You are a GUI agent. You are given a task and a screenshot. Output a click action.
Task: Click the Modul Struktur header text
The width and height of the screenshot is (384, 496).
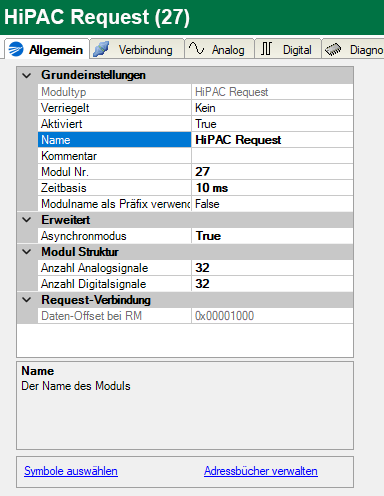point(80,252)
